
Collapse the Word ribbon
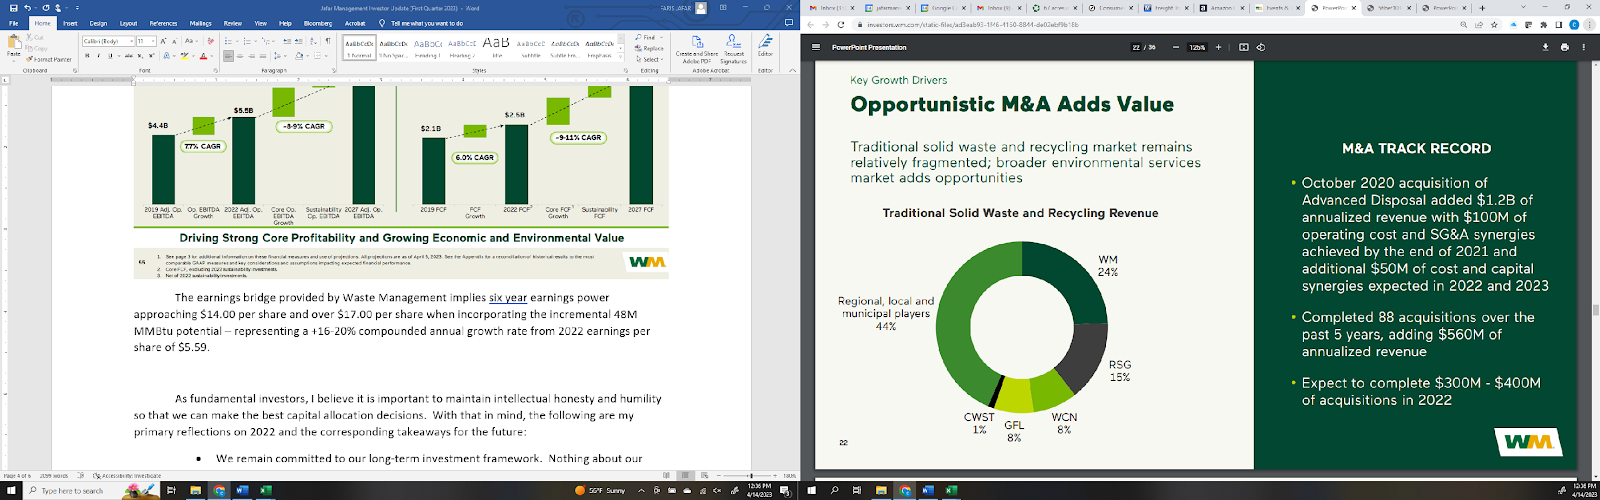[792, 70]
